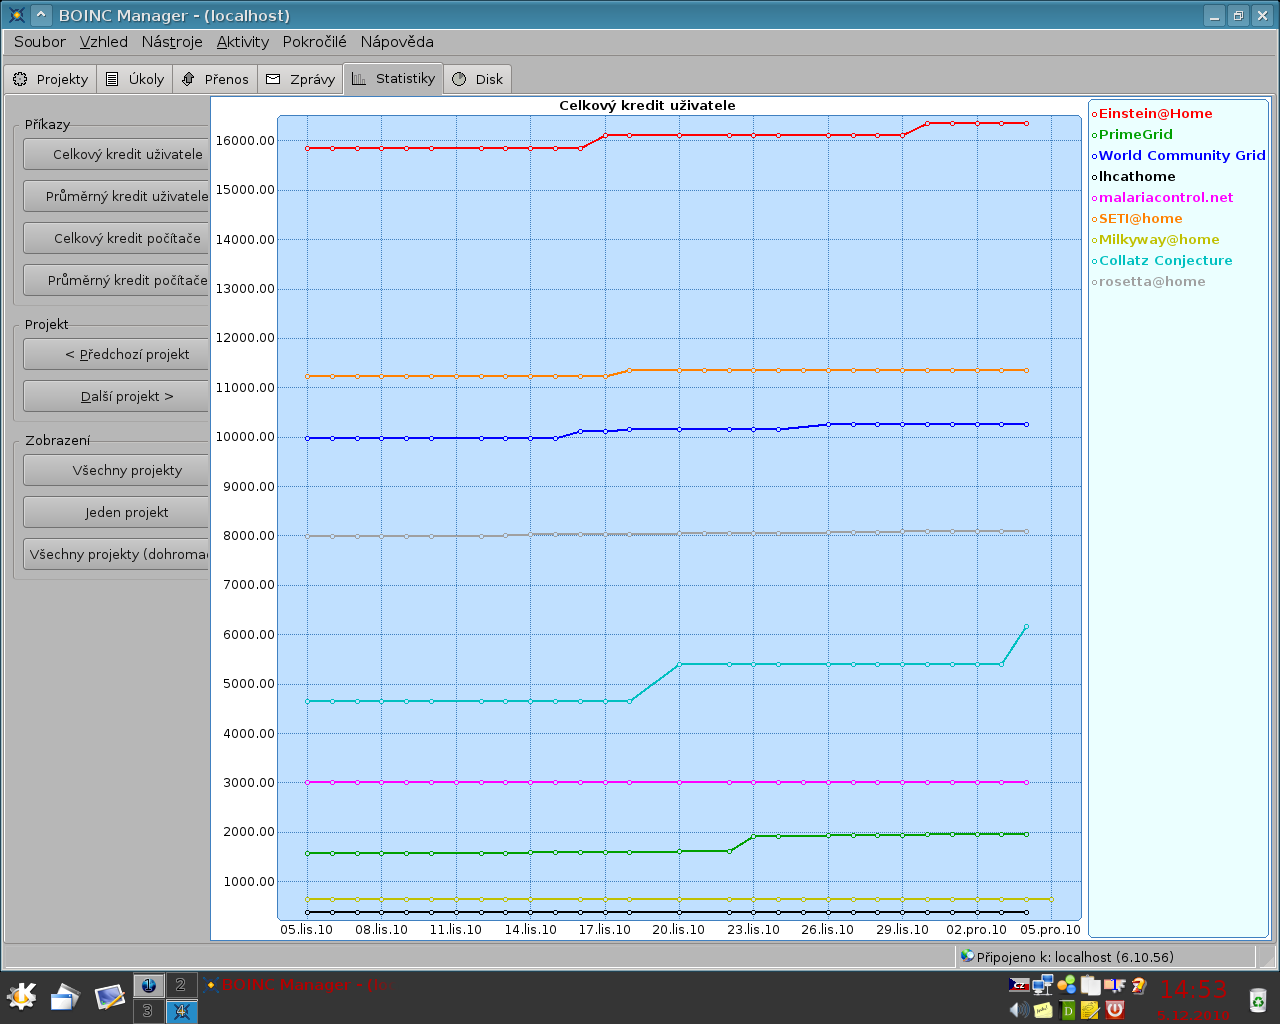Click the hourglass tray icon
This screenshot has width=1280, height=1024.
[1138, 985]
